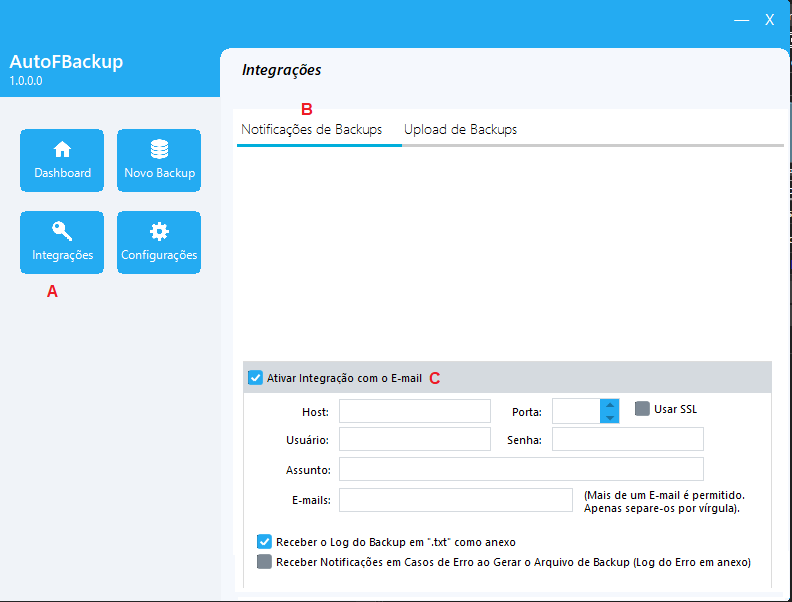Screen dimensions: 792x602
Task: Enable the Usar SSL checkbox
Action: pyautogui.click(x=642, y=409)
